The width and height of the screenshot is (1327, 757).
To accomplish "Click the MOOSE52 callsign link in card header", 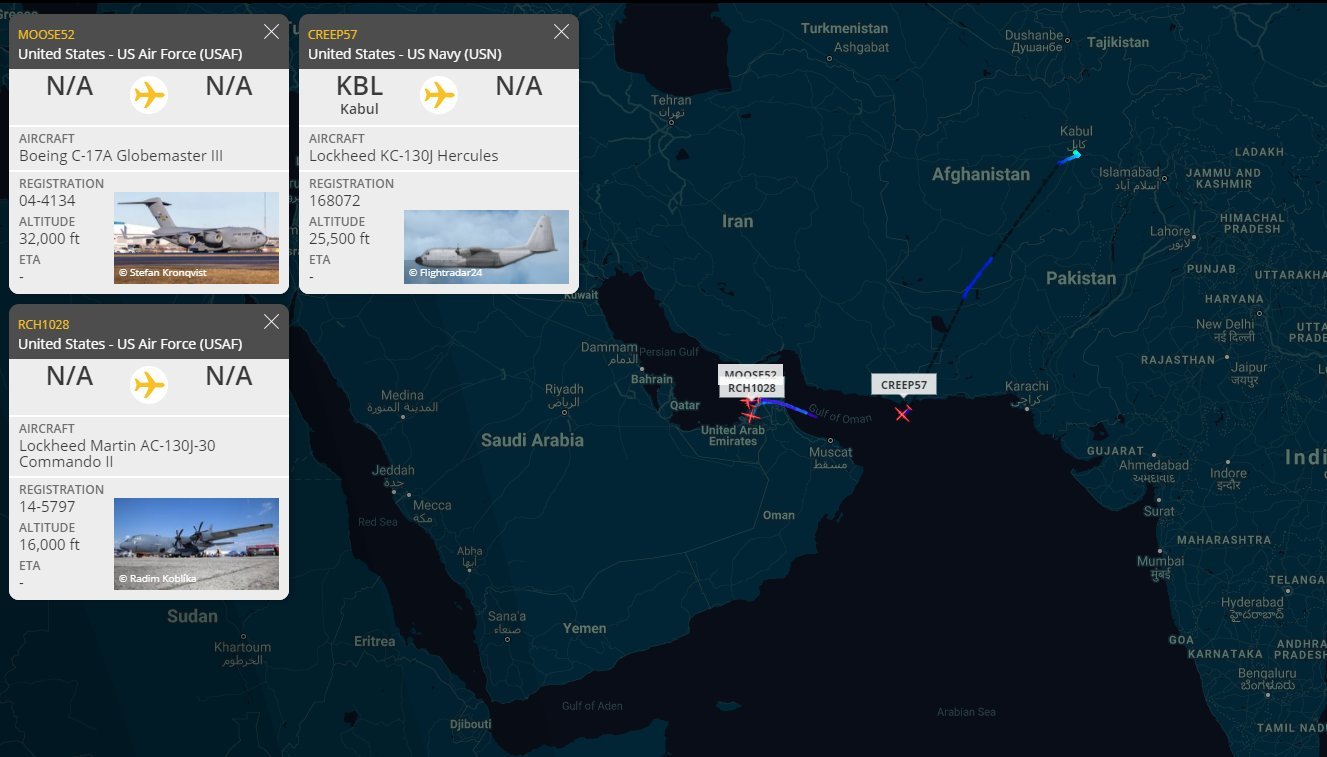I will click(46, 34).
